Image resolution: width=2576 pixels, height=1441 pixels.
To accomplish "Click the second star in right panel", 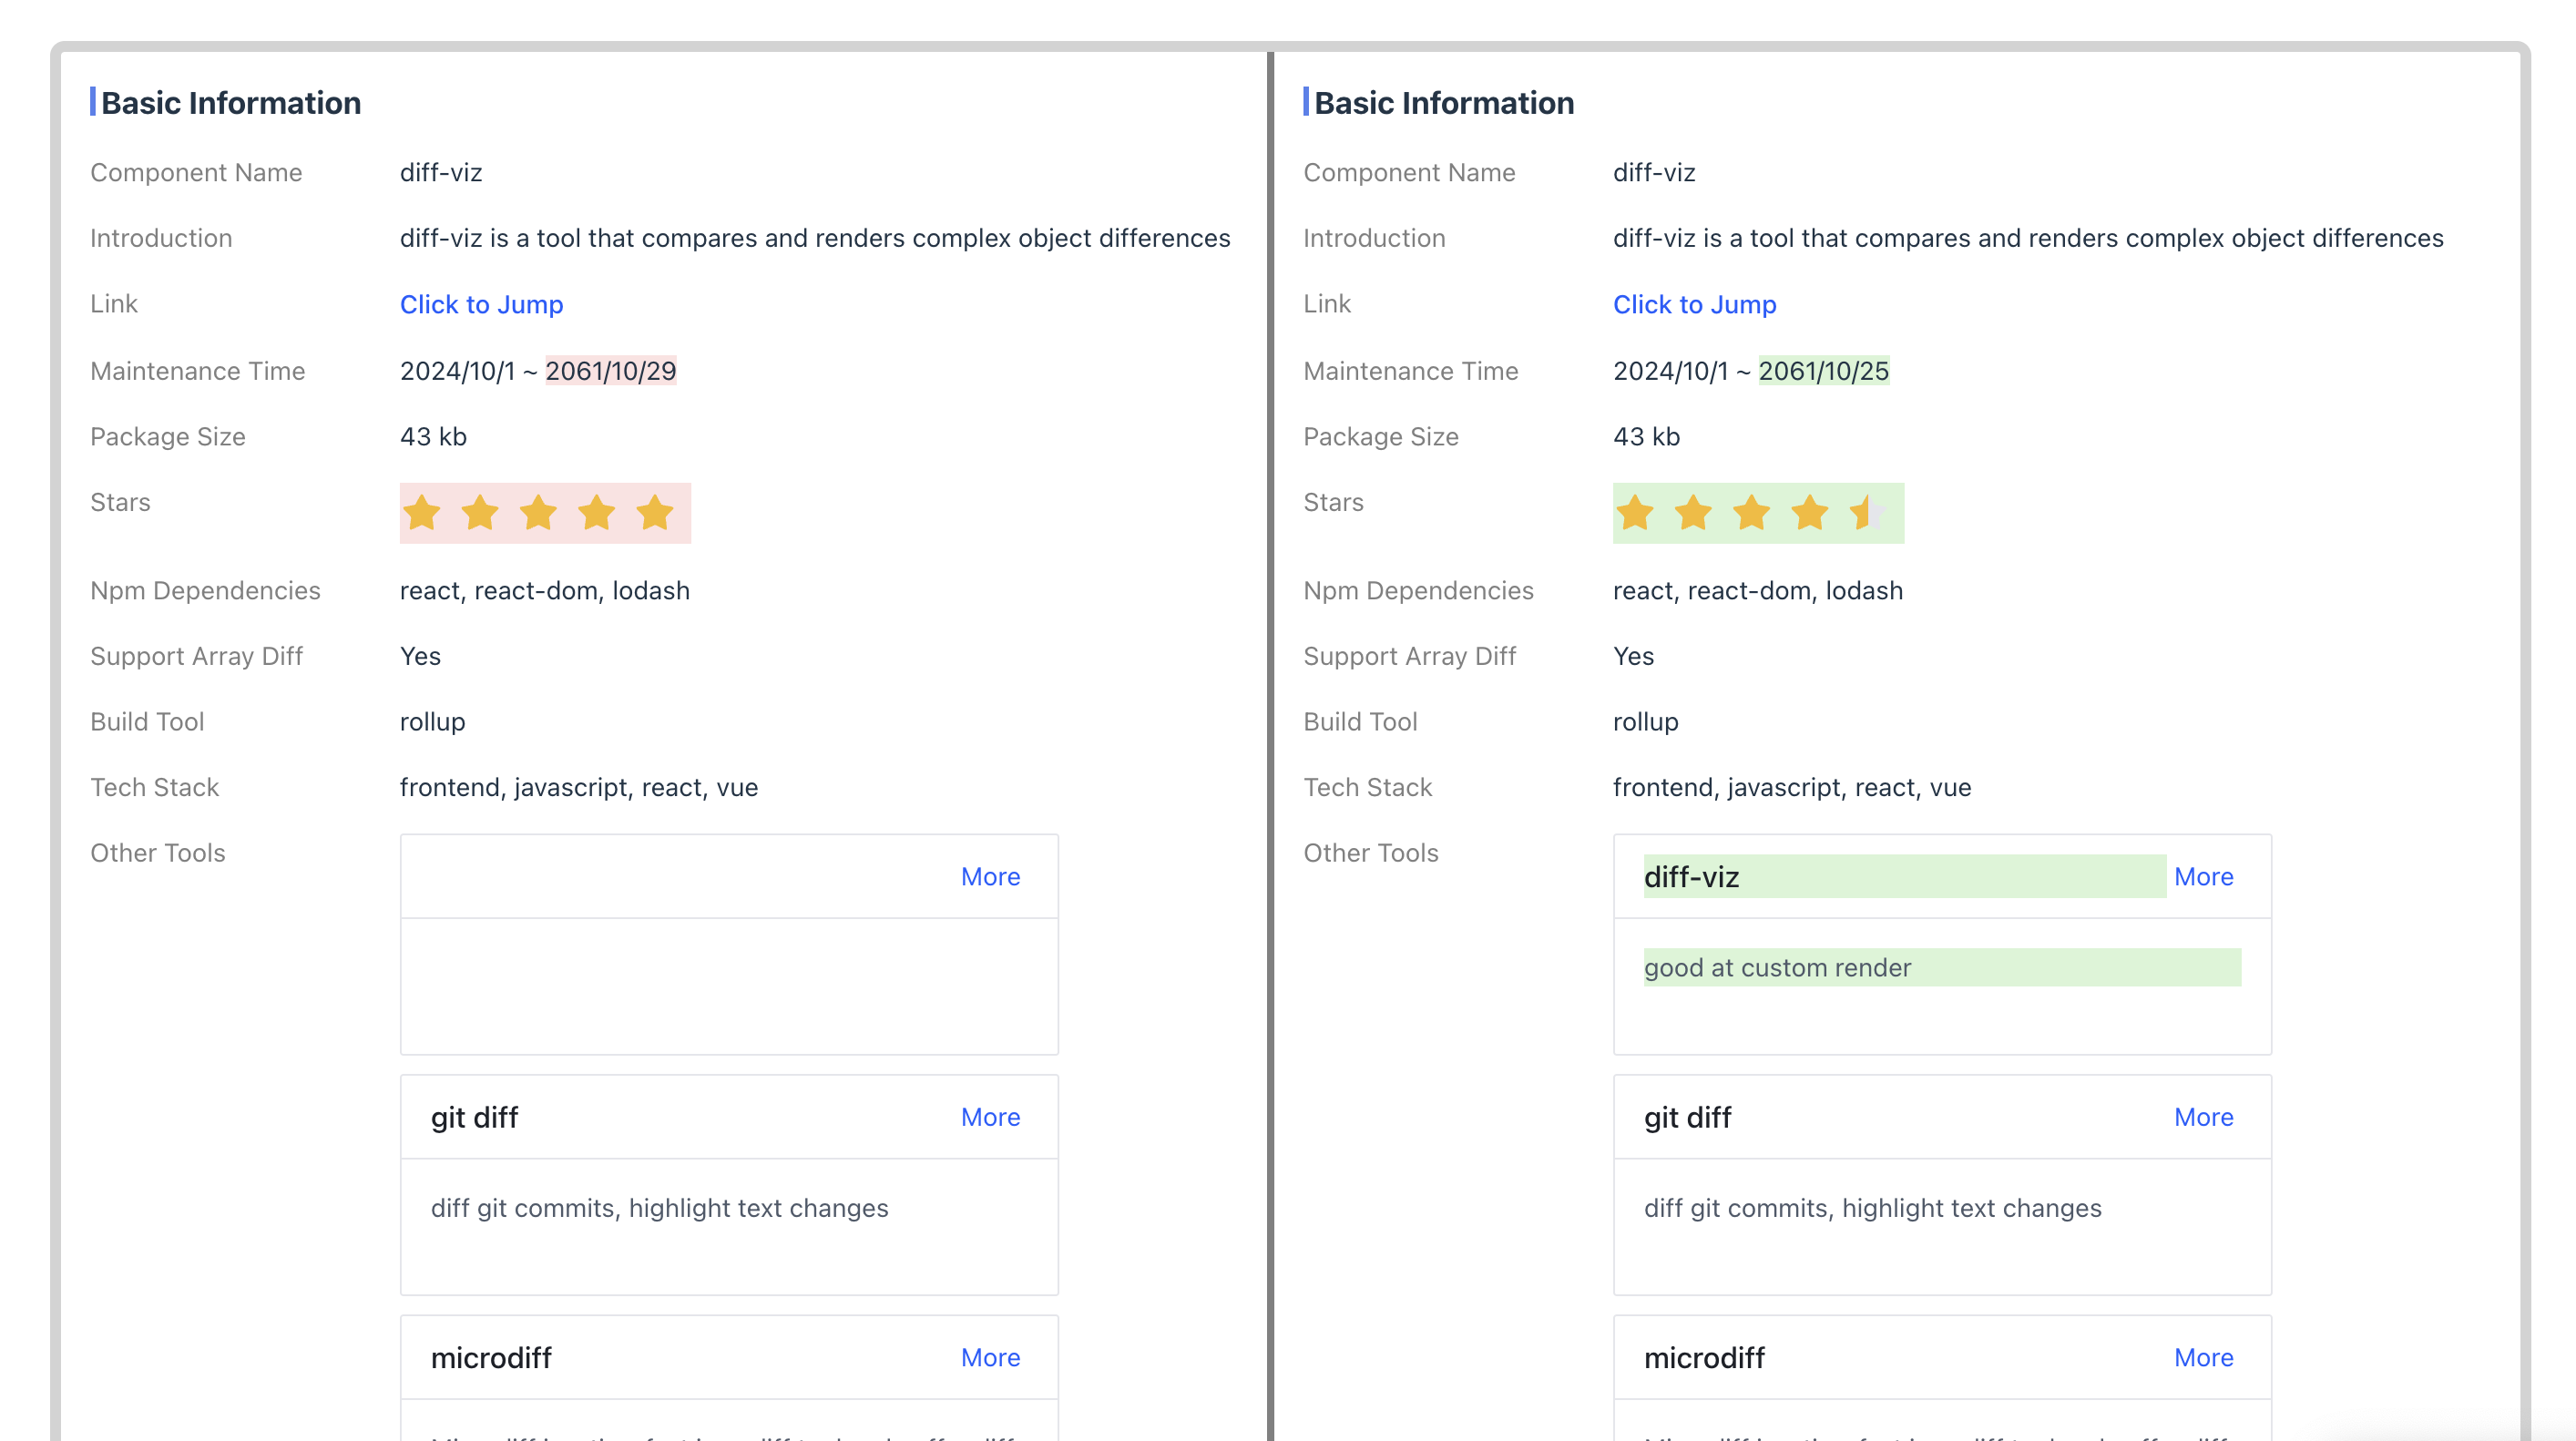I will (x=1693, y=513).
